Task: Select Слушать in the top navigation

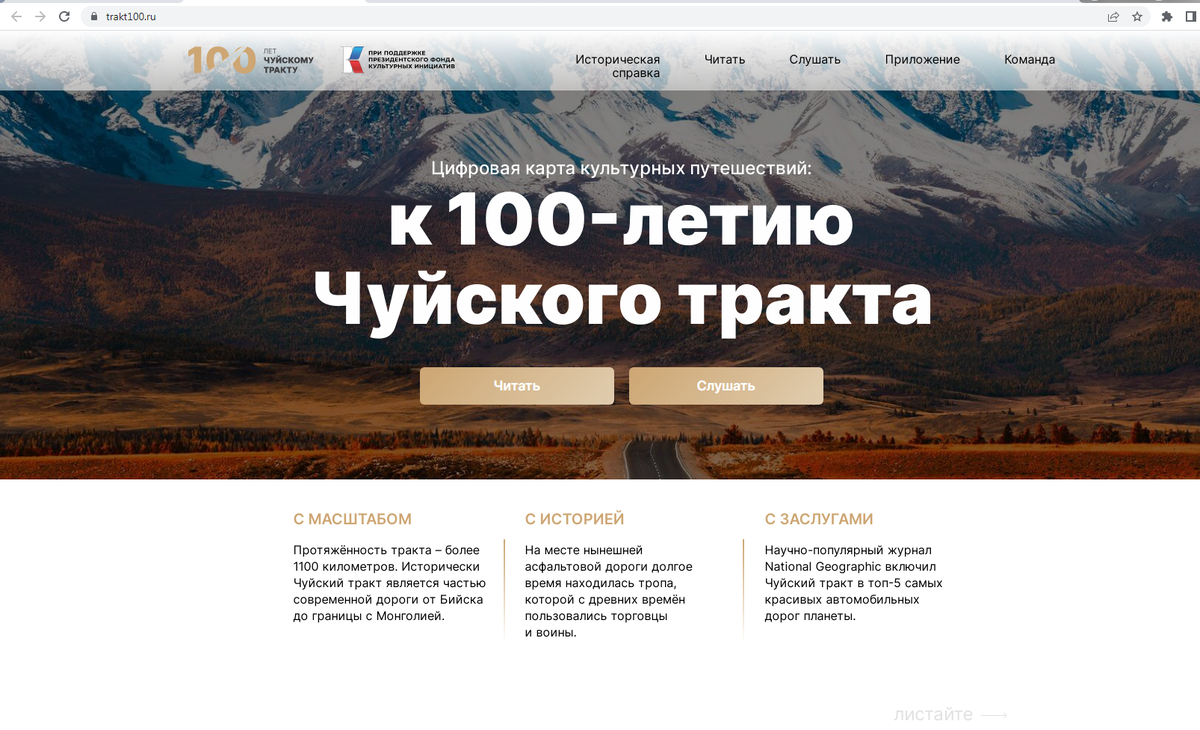Action: [814, 59]
